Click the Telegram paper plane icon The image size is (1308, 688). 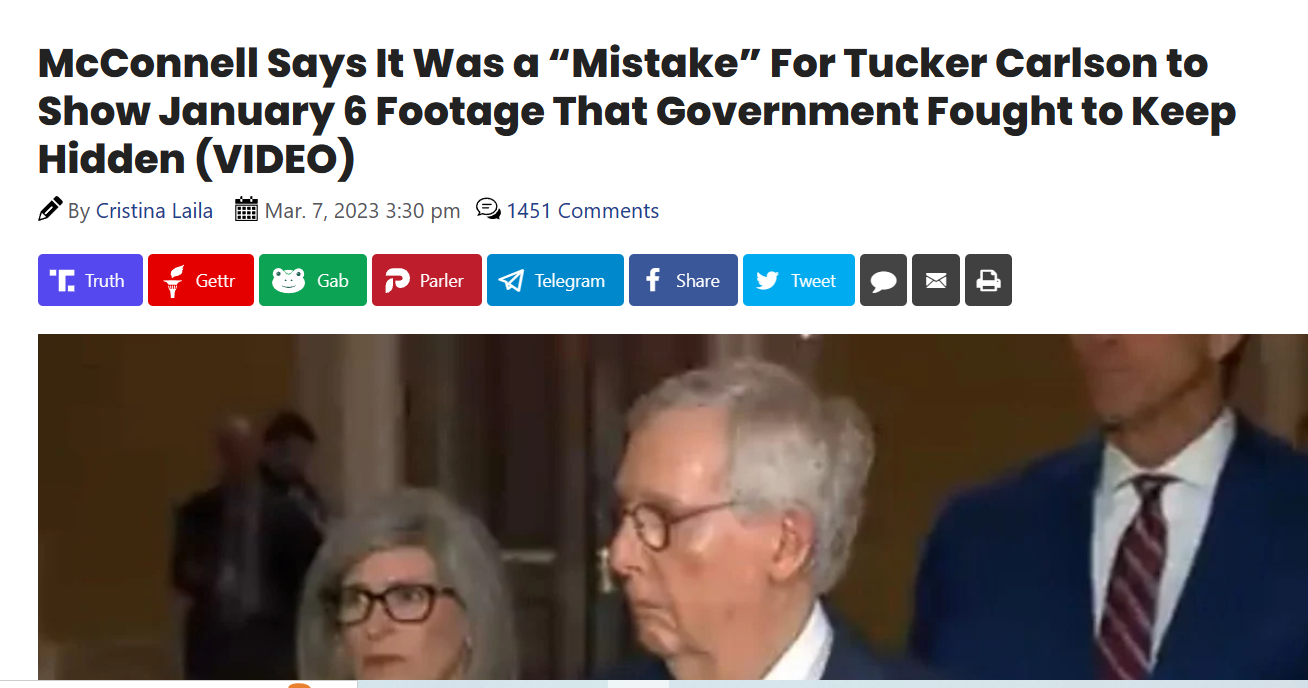[x=511, y=281]
